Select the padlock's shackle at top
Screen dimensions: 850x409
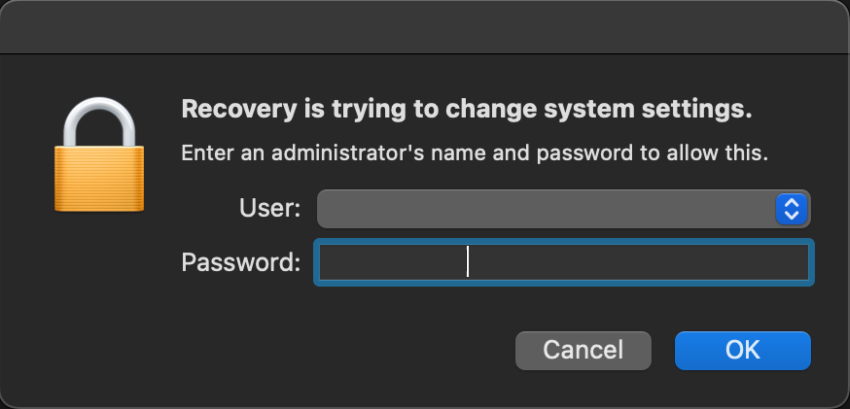coord(98,118)
